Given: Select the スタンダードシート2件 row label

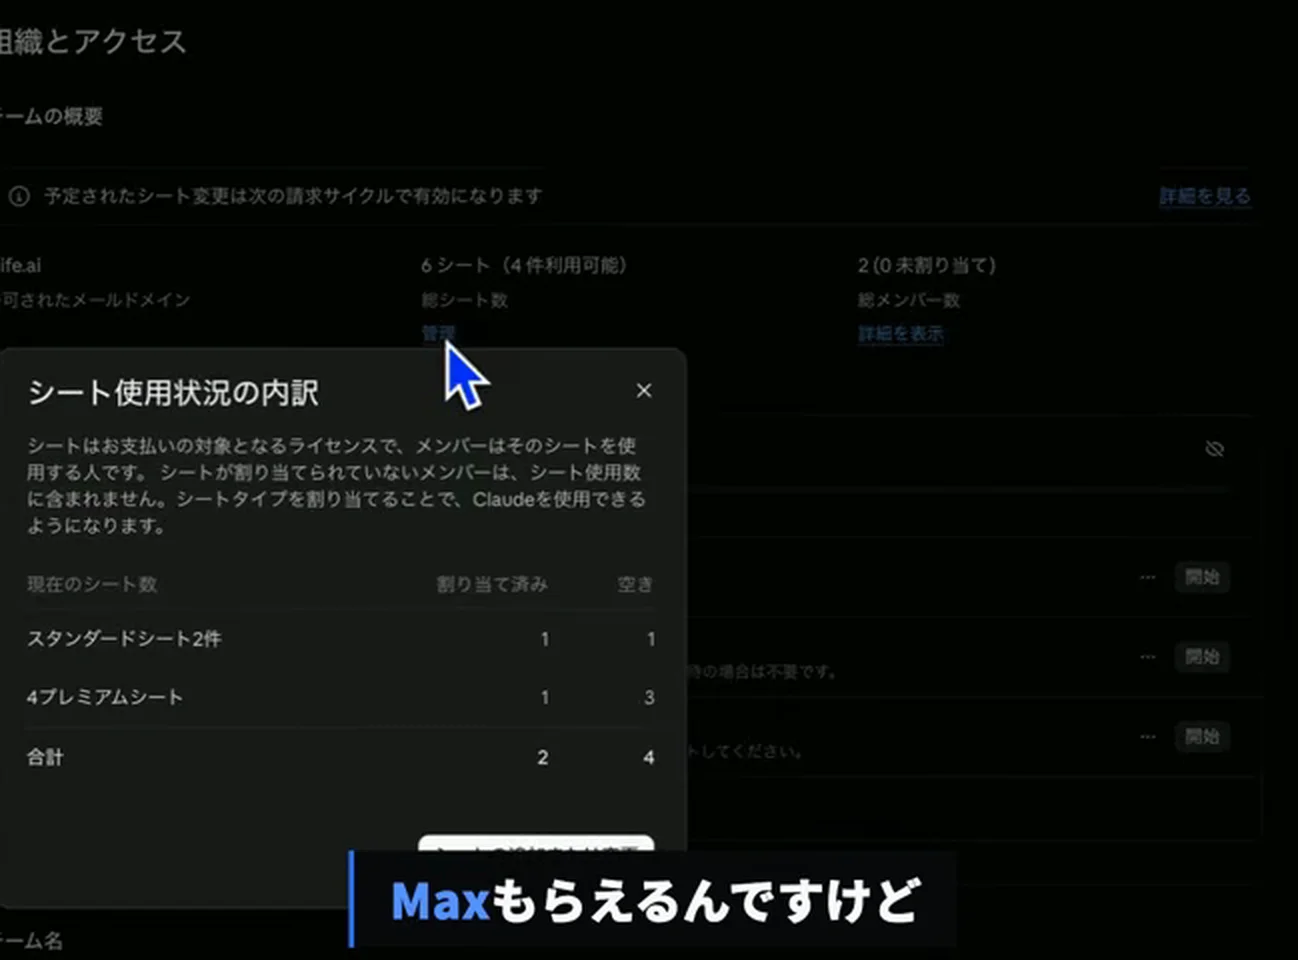Looking at the screenshot, I should point(124,639).
